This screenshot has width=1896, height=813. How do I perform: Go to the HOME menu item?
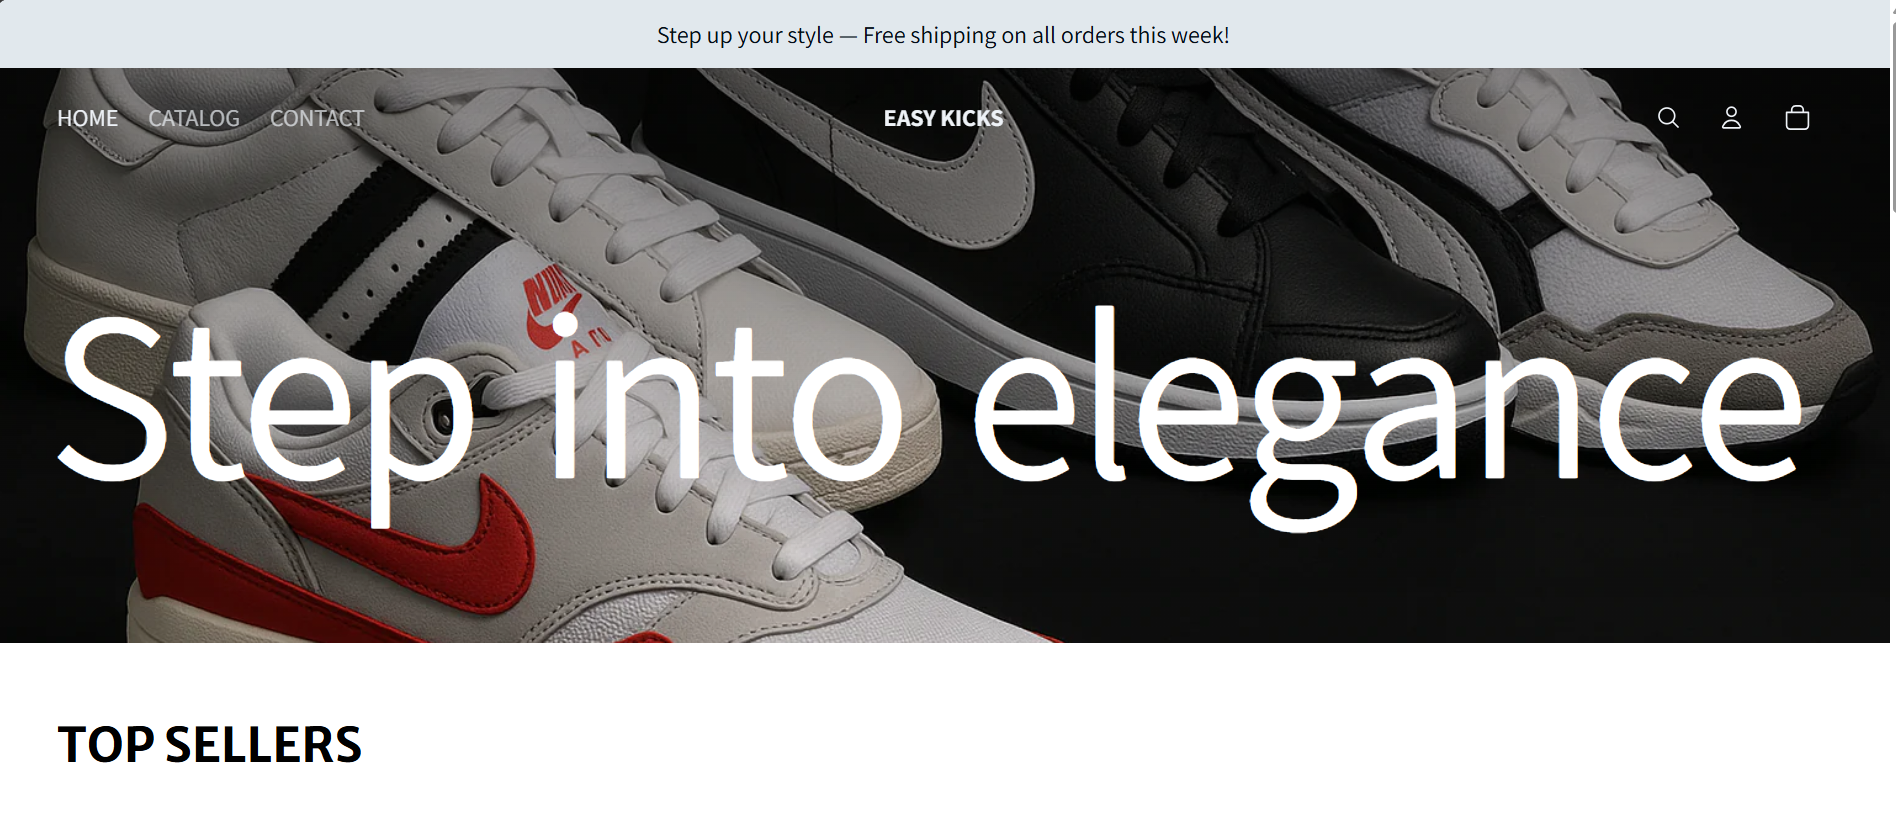click(x=87, y=118)
